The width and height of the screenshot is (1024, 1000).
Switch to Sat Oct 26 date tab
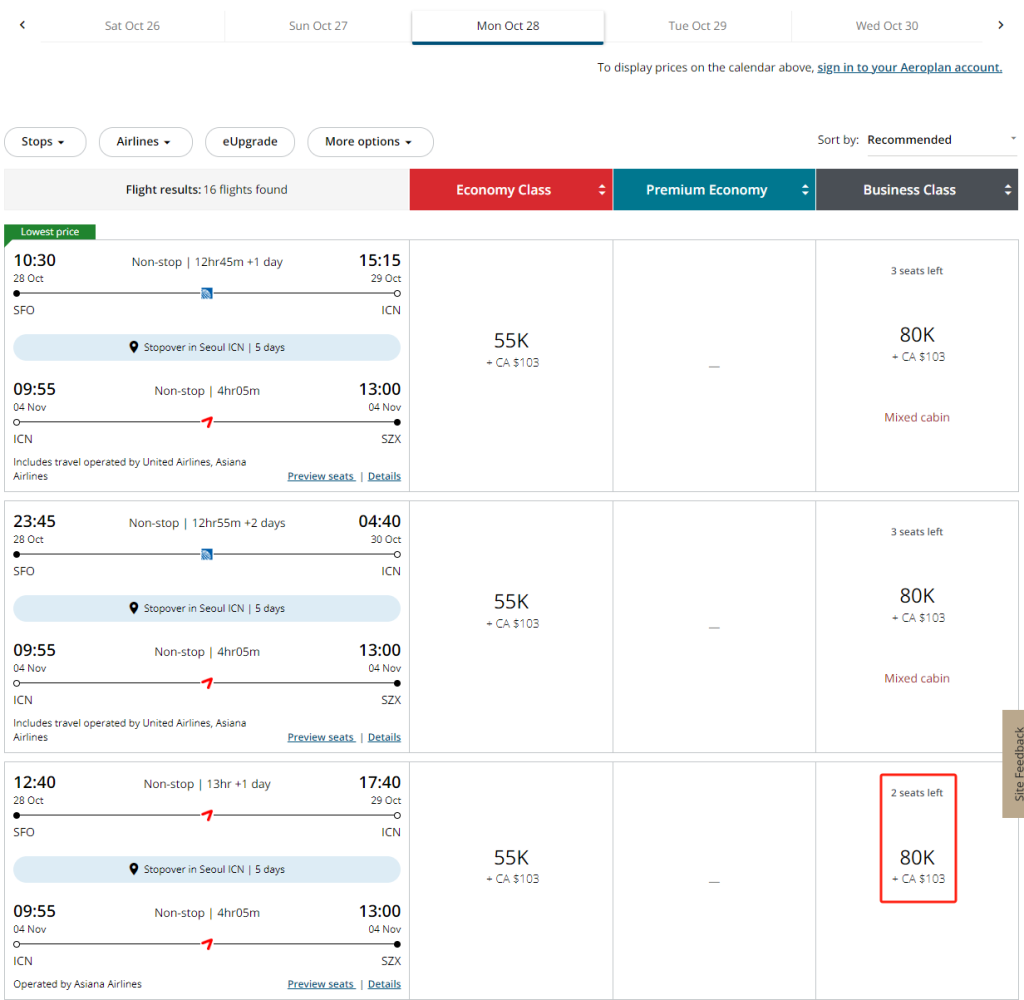point(132,26)
